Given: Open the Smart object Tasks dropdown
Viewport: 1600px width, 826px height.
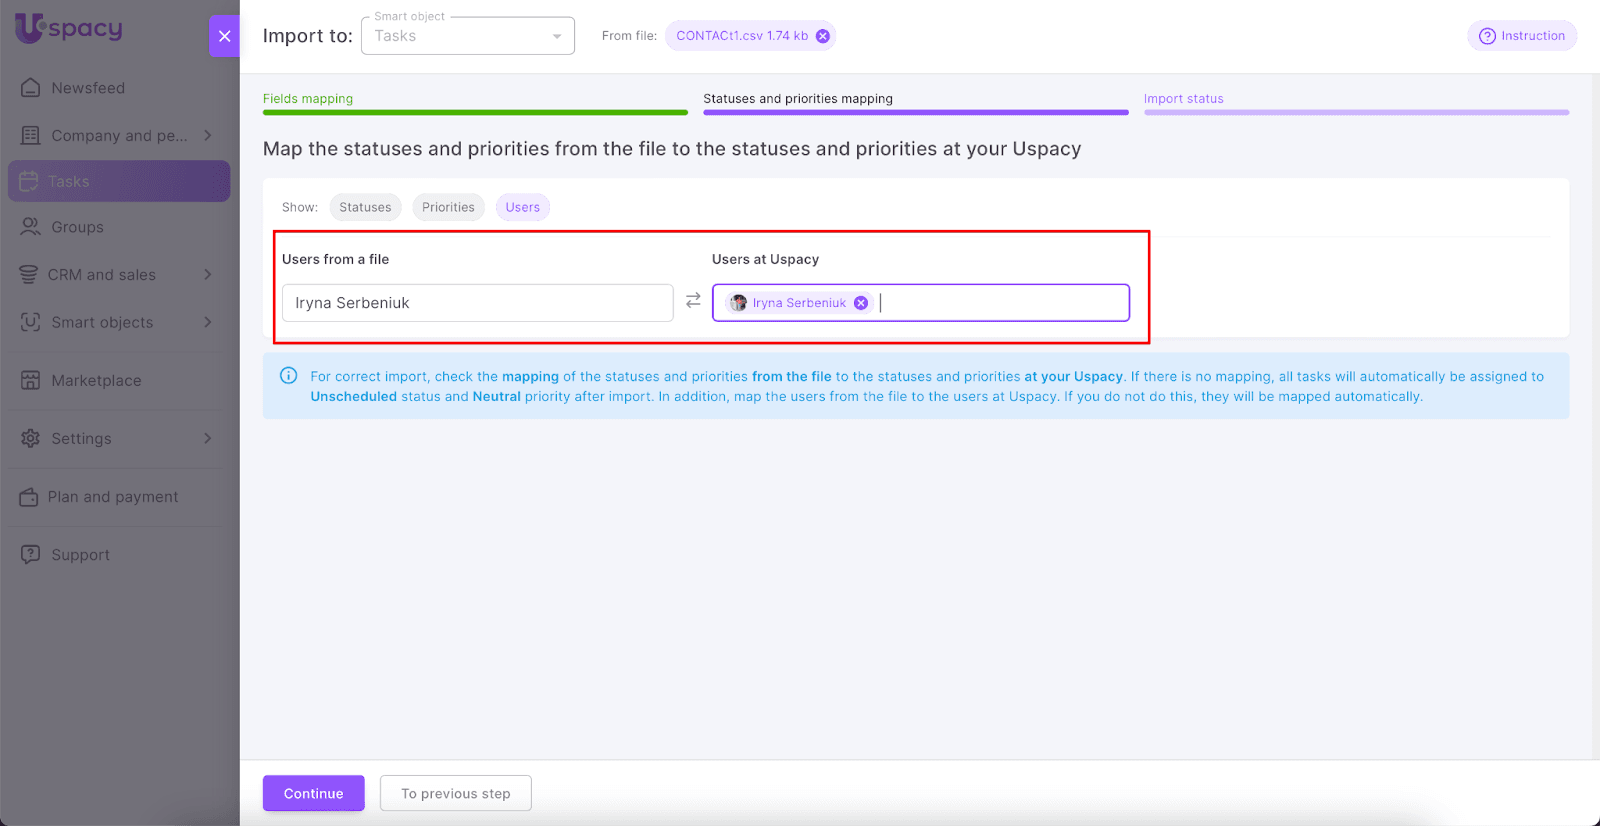Looking at the screenshot, I should click(467, 36).
